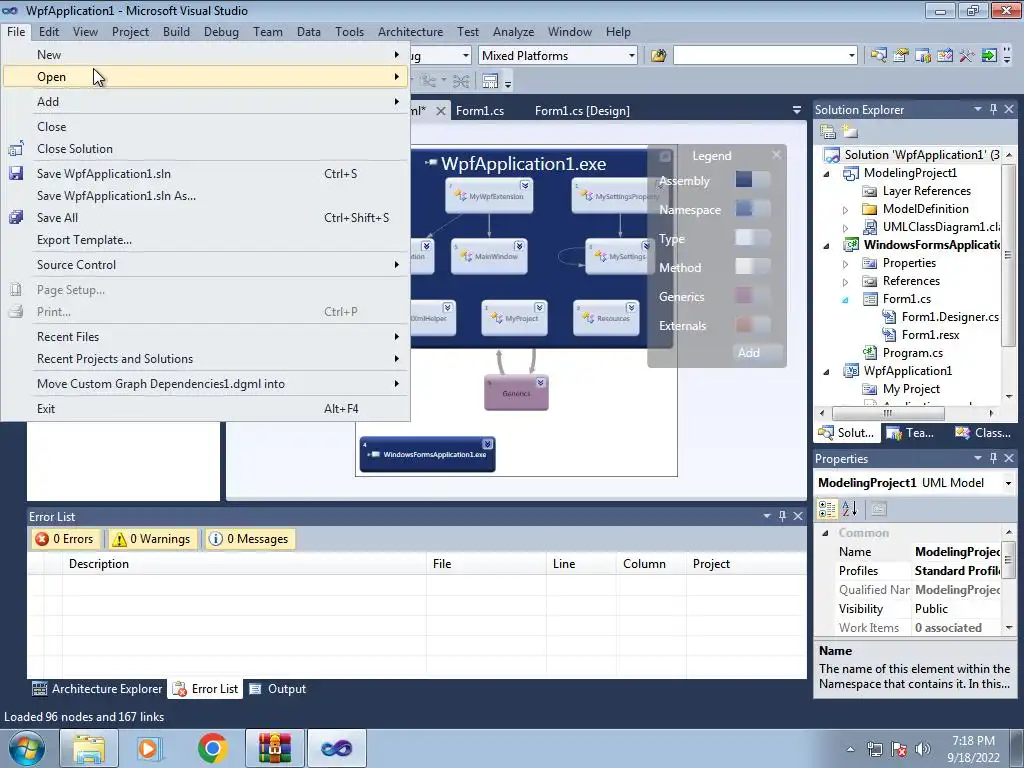Click the Visual Studio taskbar icon
Image resolution: width=1024 pixels, height=768 pixels.
coord(337,748)
